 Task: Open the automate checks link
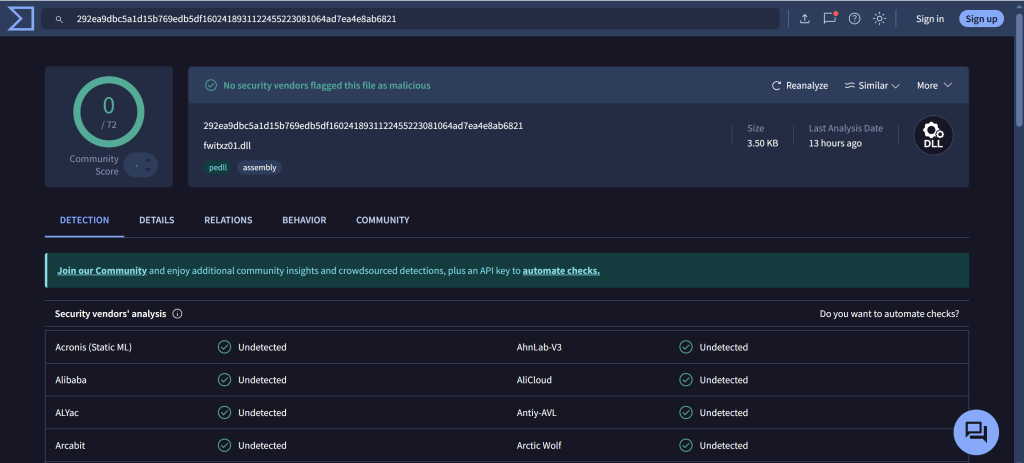tap(561, 270)
